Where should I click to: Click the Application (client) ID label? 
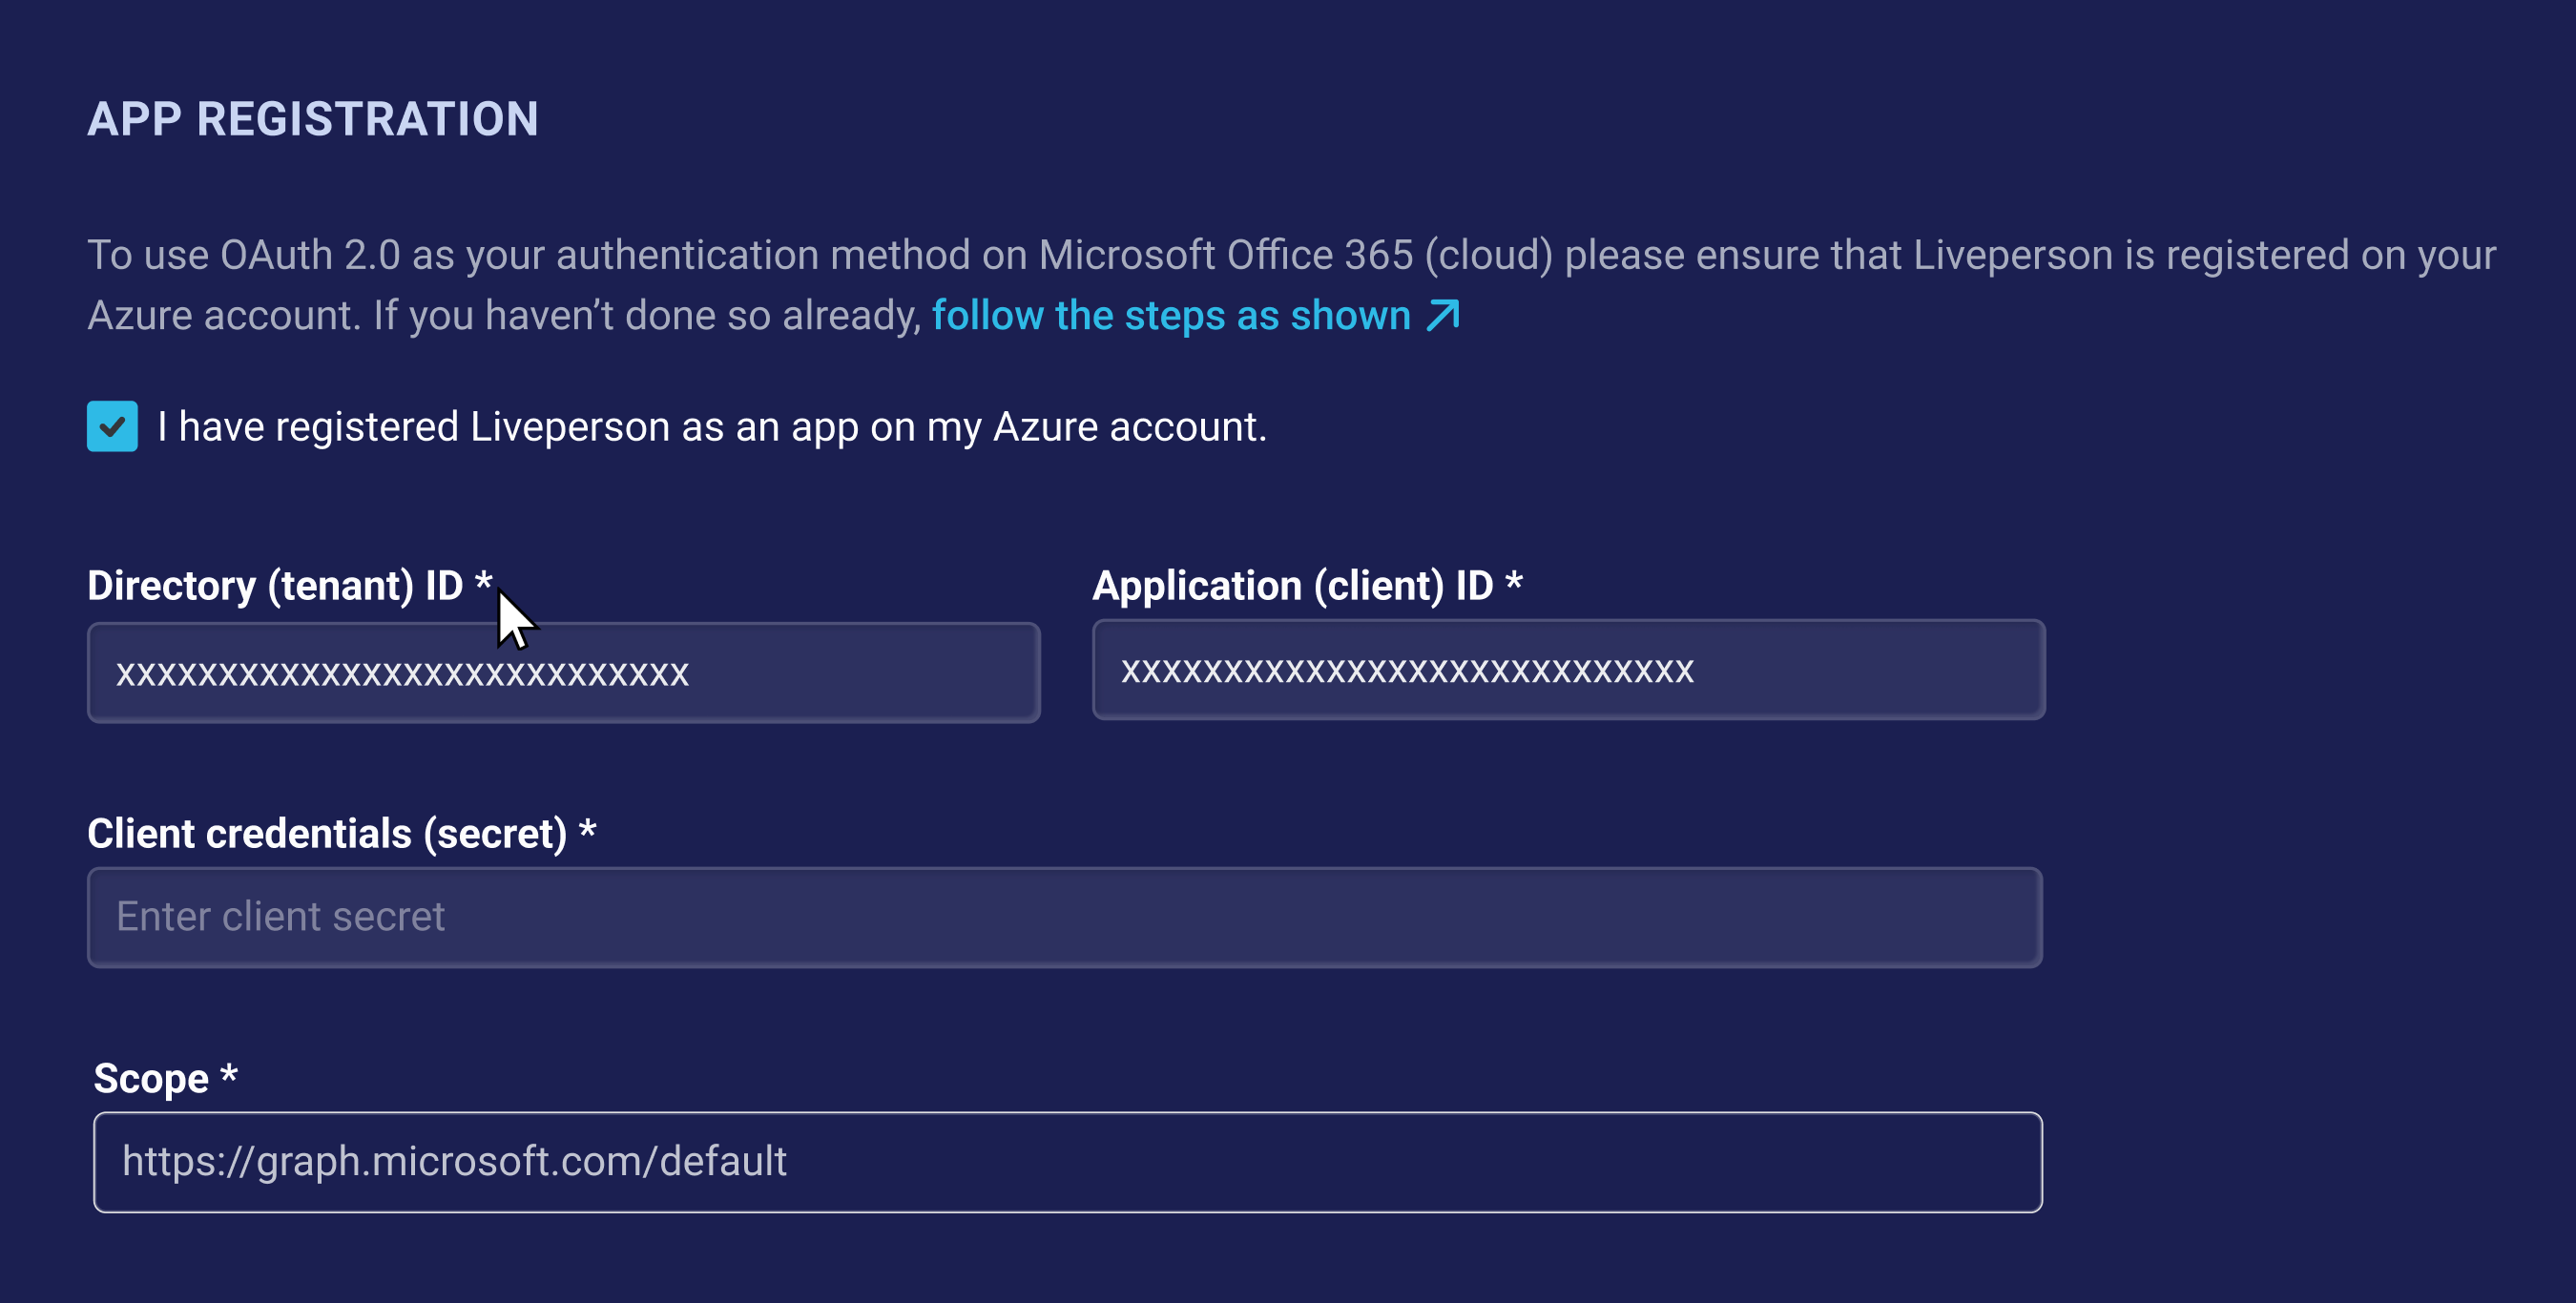(1307, 586)
